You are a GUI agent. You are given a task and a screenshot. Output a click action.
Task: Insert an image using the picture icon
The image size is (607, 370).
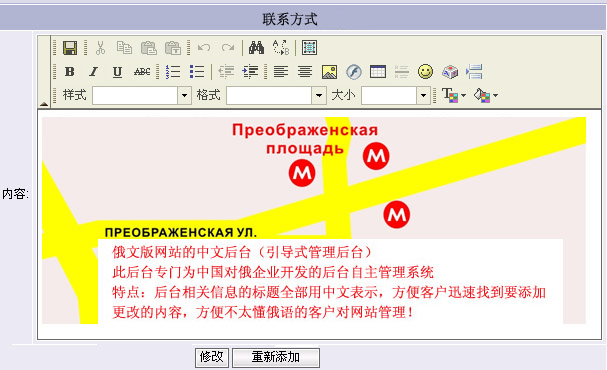tap(329, 72)
